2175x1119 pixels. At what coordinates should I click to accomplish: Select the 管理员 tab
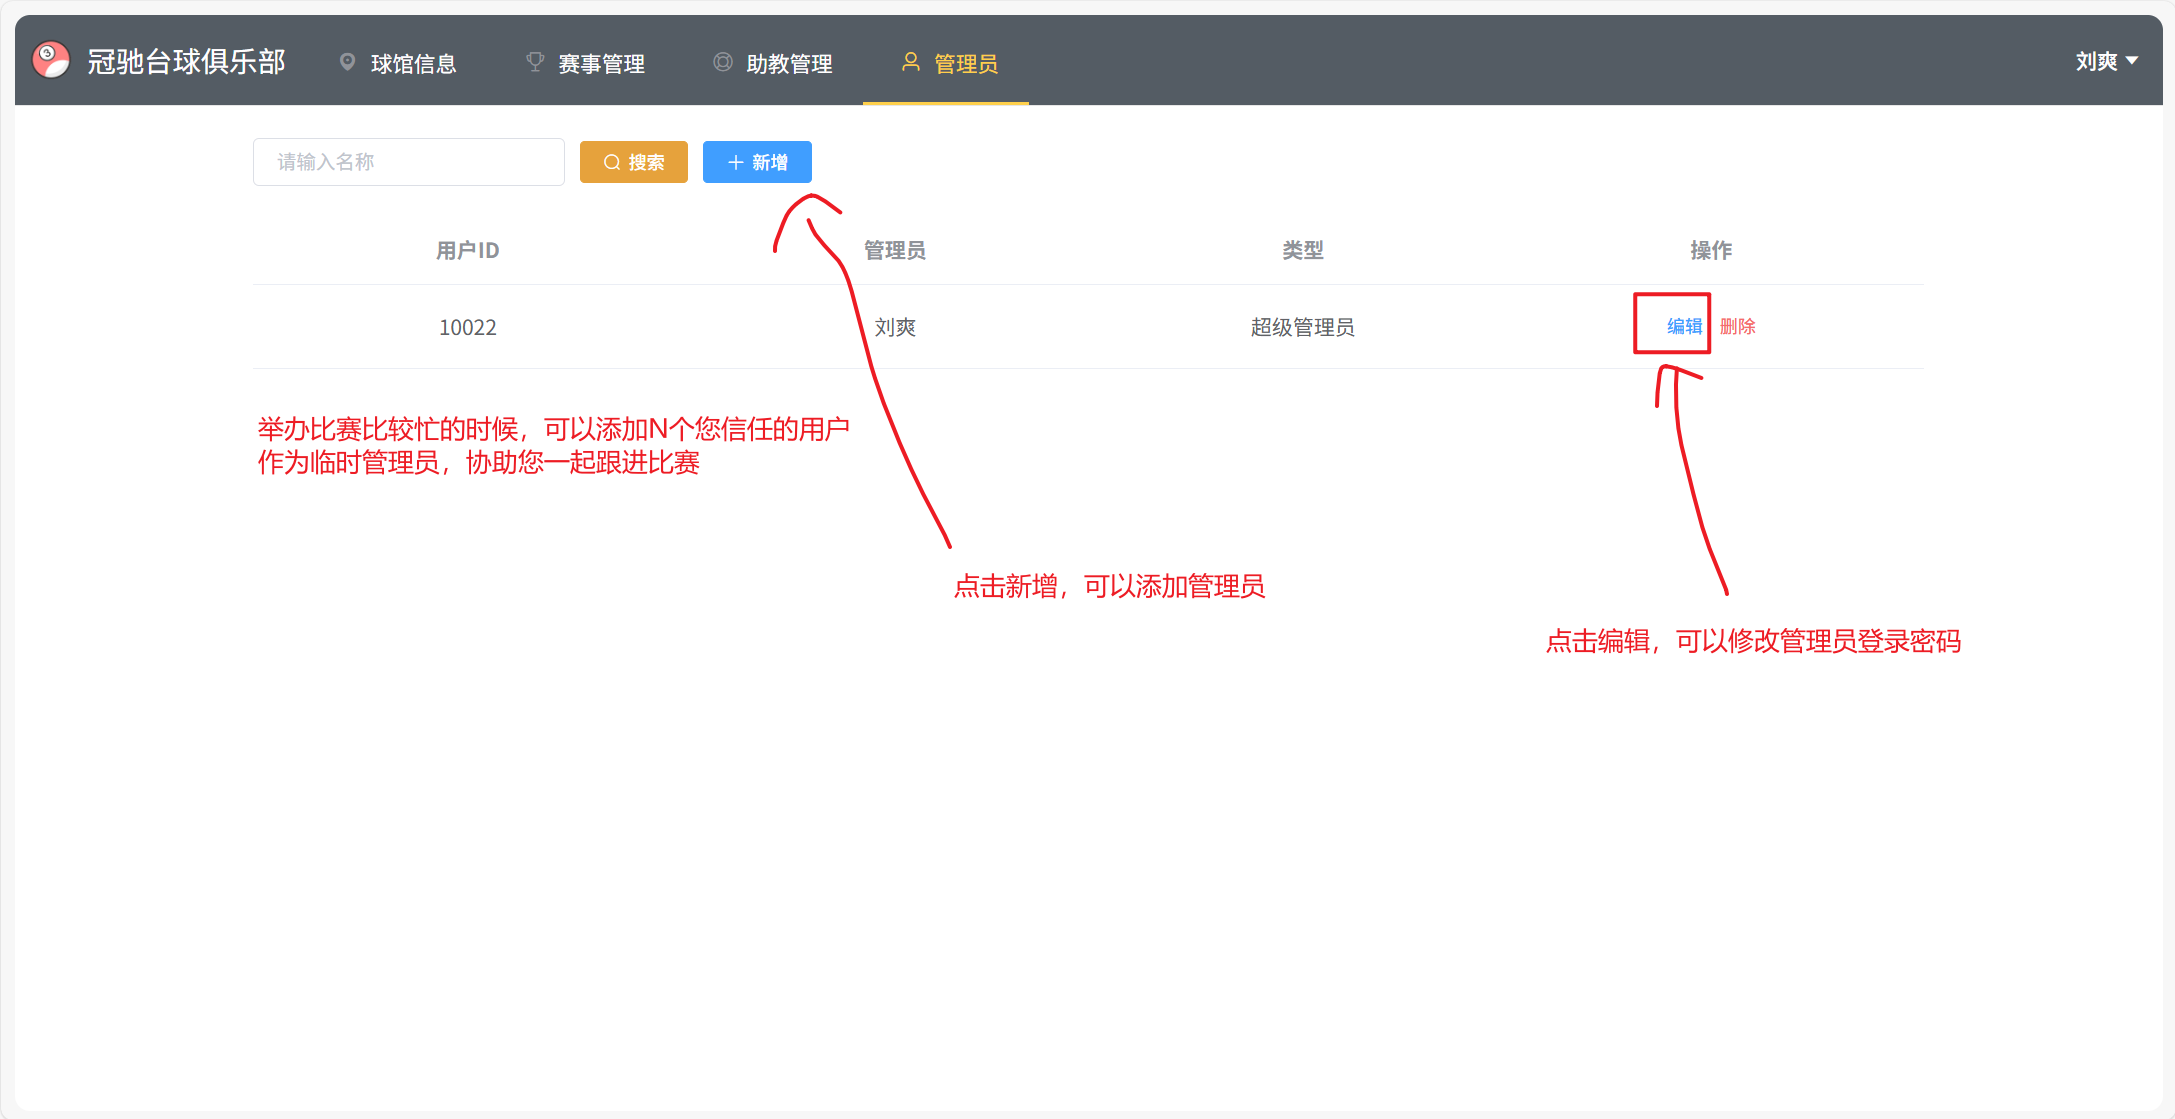[965, 64]
